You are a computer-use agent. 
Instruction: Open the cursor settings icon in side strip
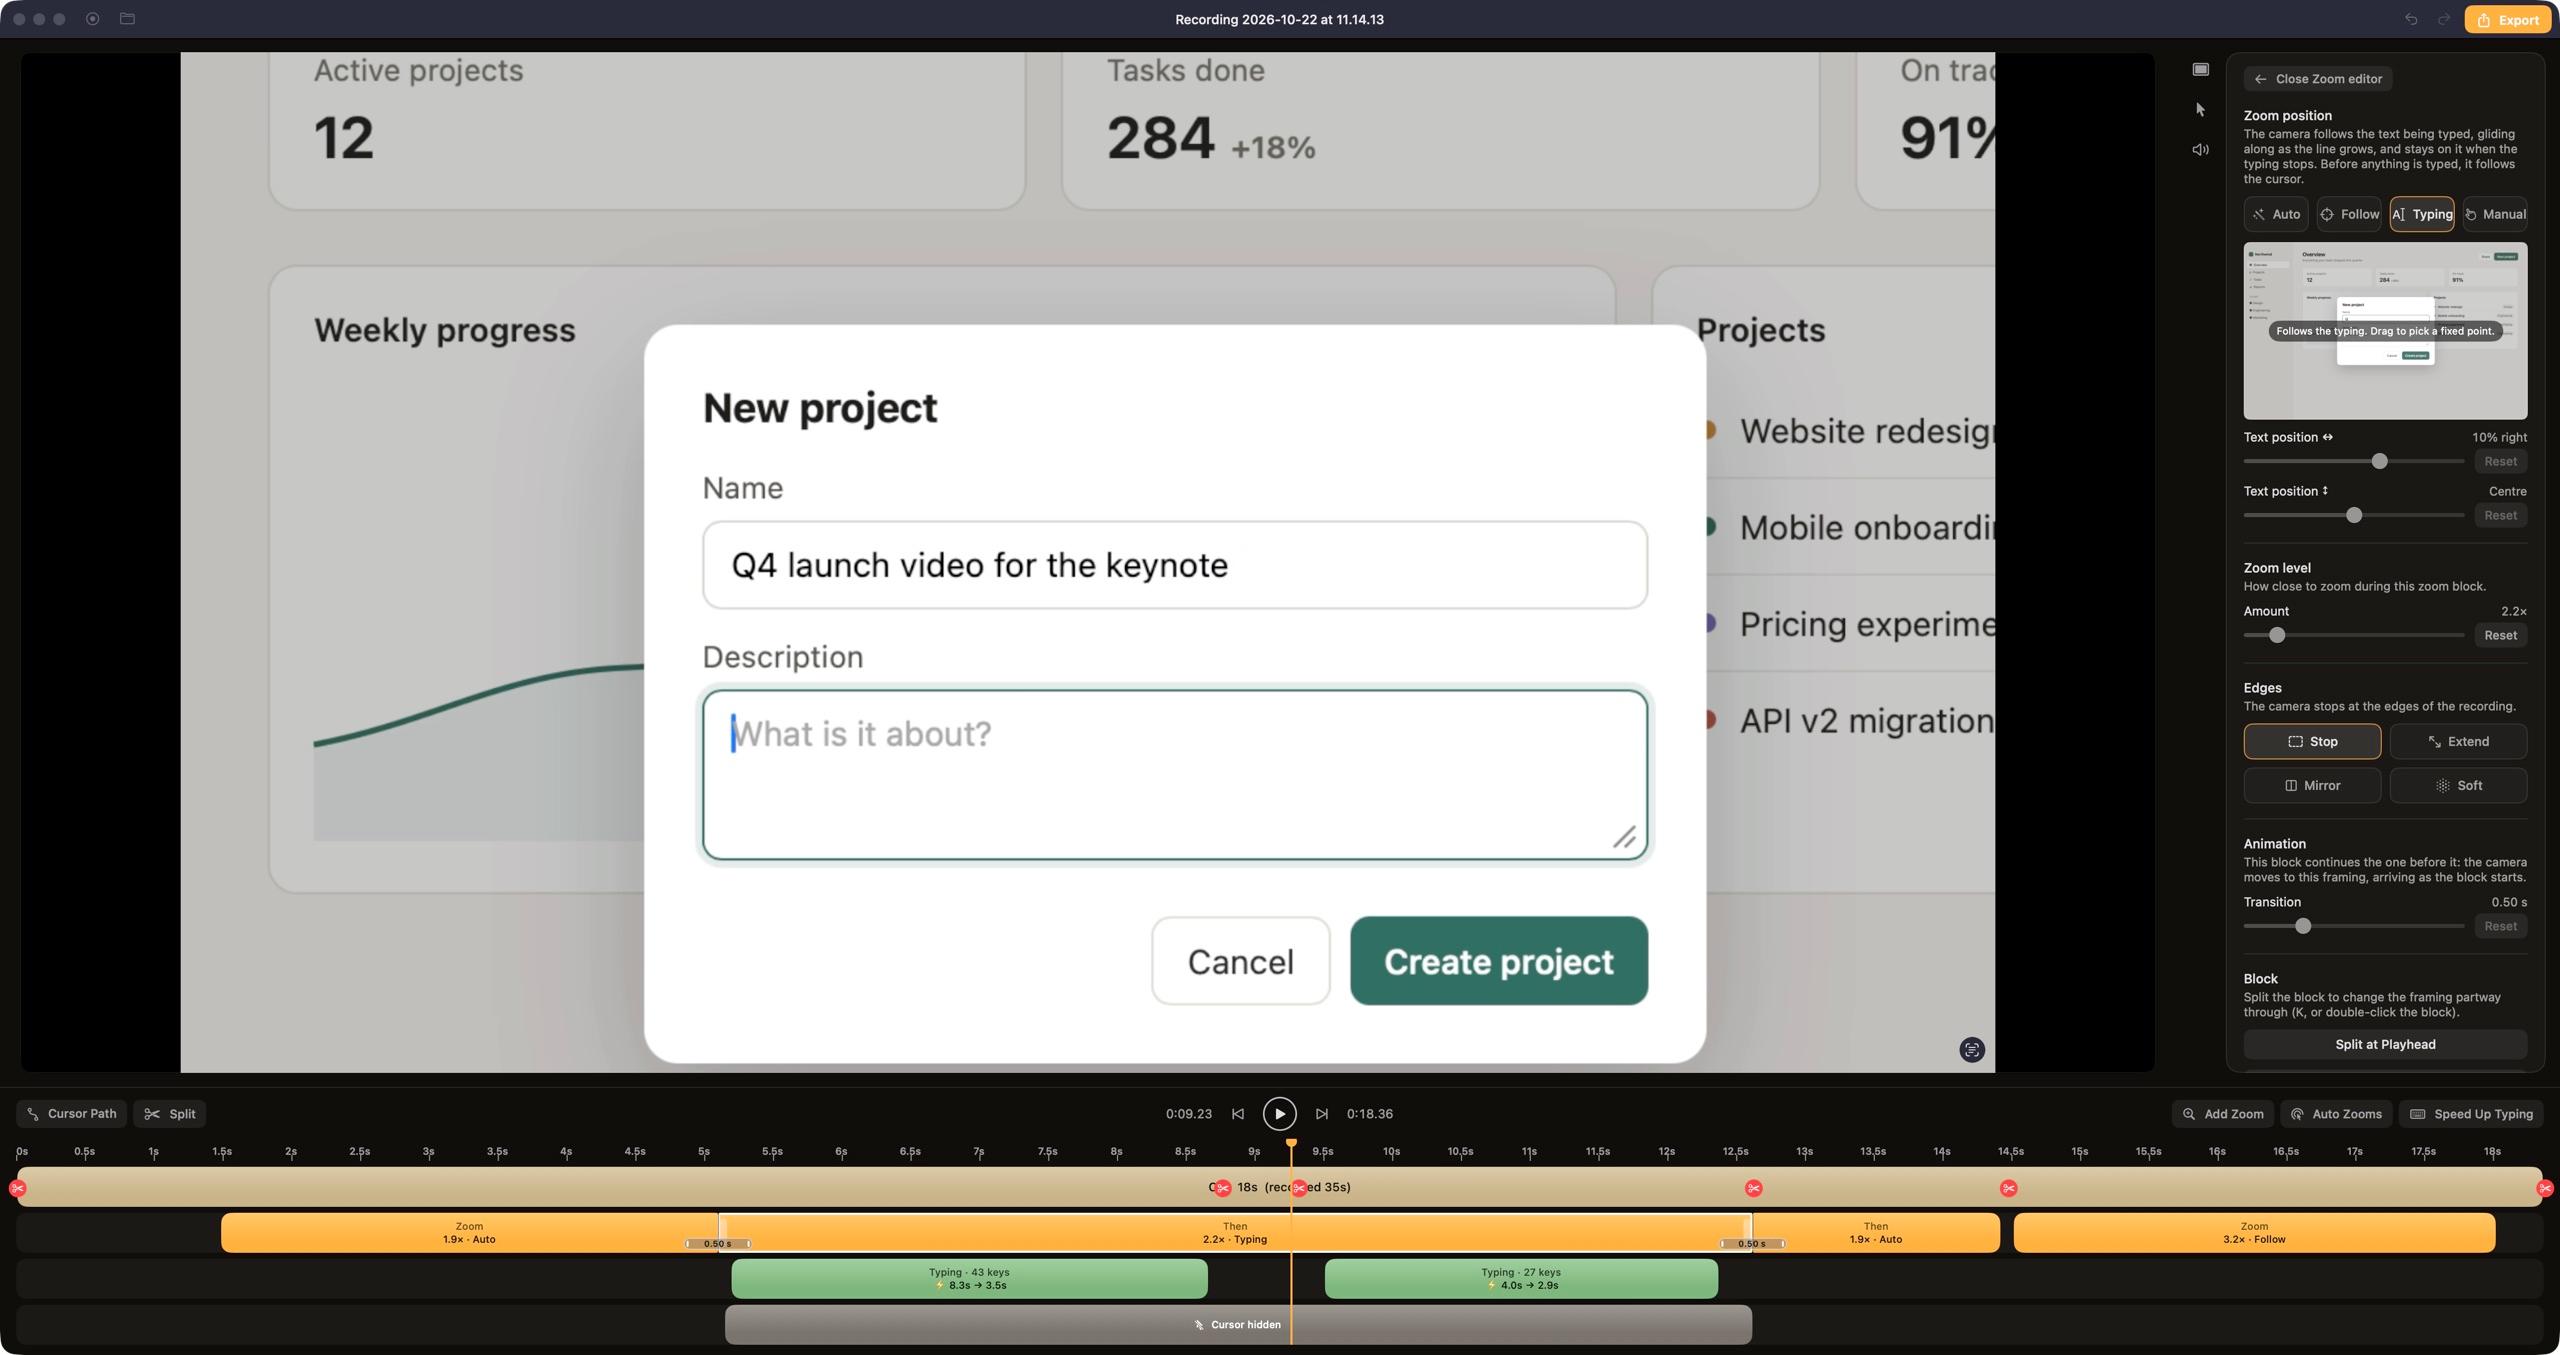click(2201, 109)
